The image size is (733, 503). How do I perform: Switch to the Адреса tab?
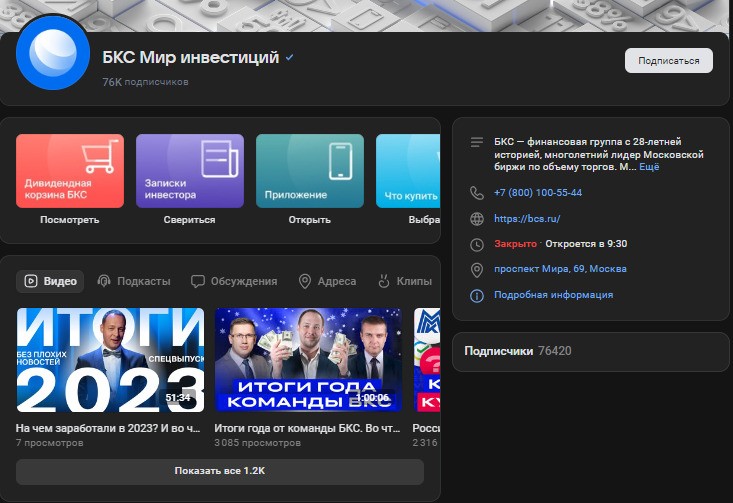coord(327,281)
